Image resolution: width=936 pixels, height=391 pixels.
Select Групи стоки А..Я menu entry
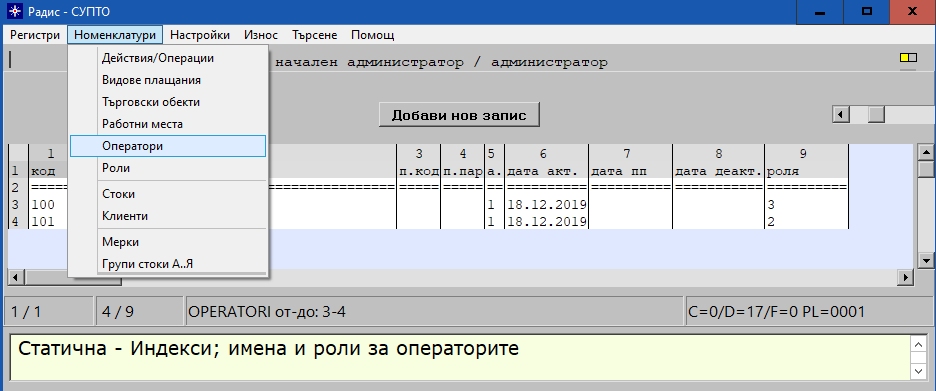tap(168, 264)
